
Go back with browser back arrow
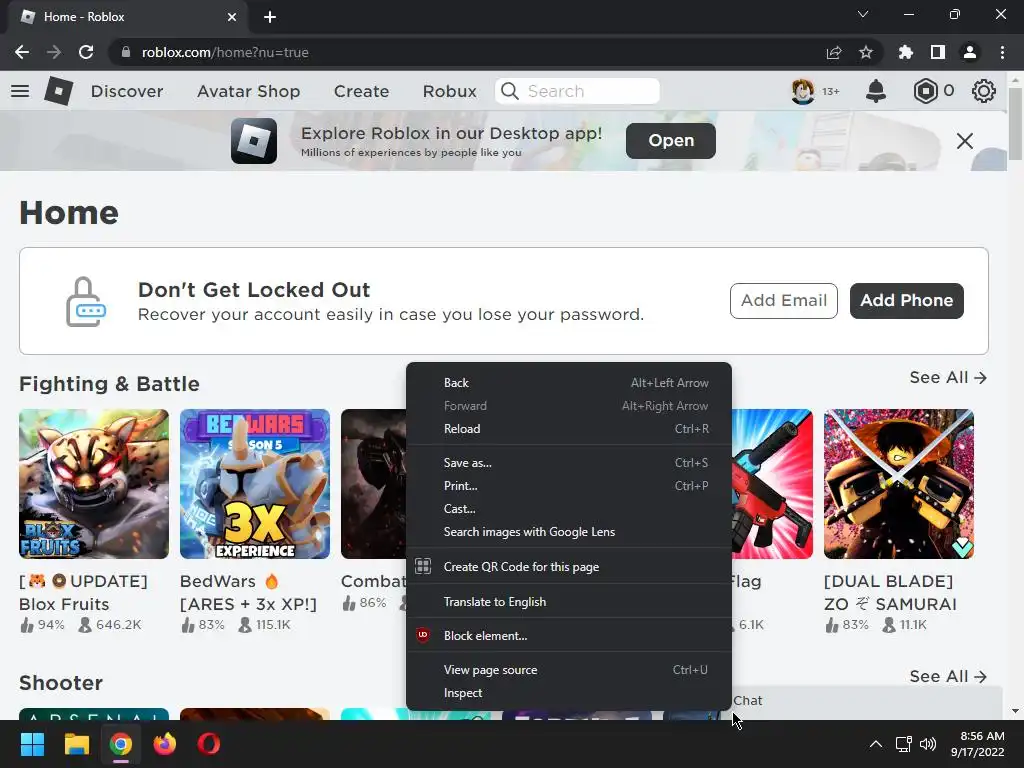22,52
